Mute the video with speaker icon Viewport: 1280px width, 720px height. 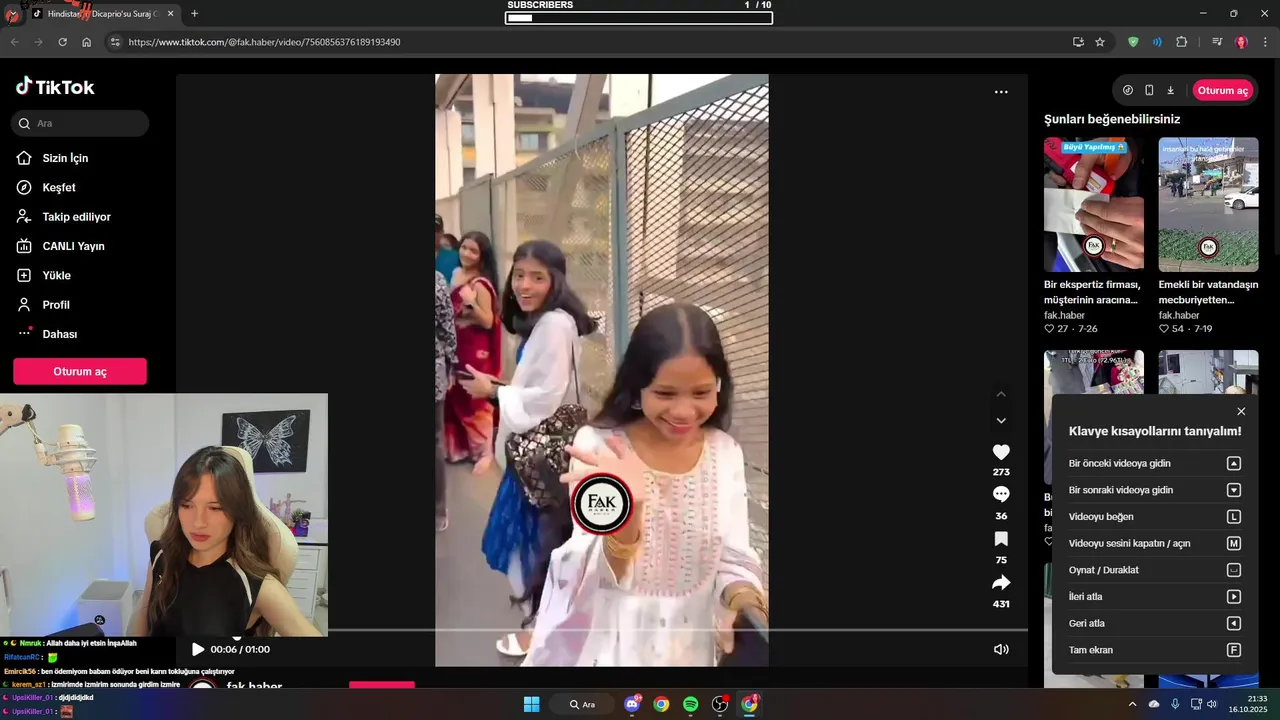tap(1001, 649)
